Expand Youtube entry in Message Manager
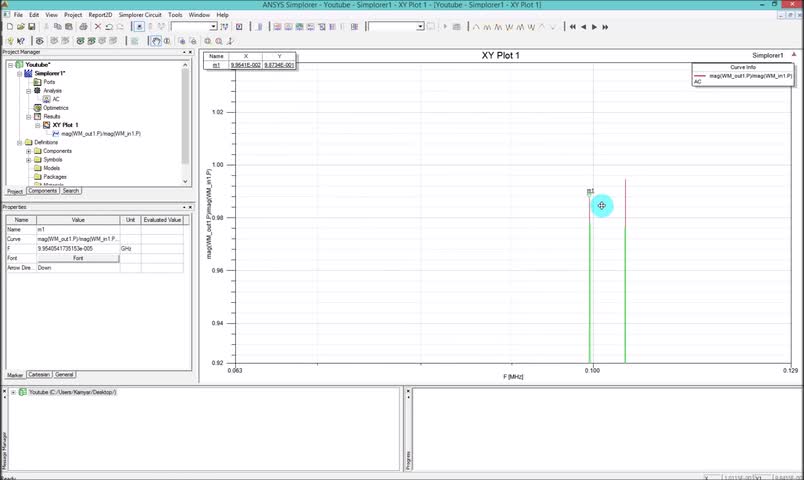This screenshot has height=480, width=804. [x=13, y=392]
